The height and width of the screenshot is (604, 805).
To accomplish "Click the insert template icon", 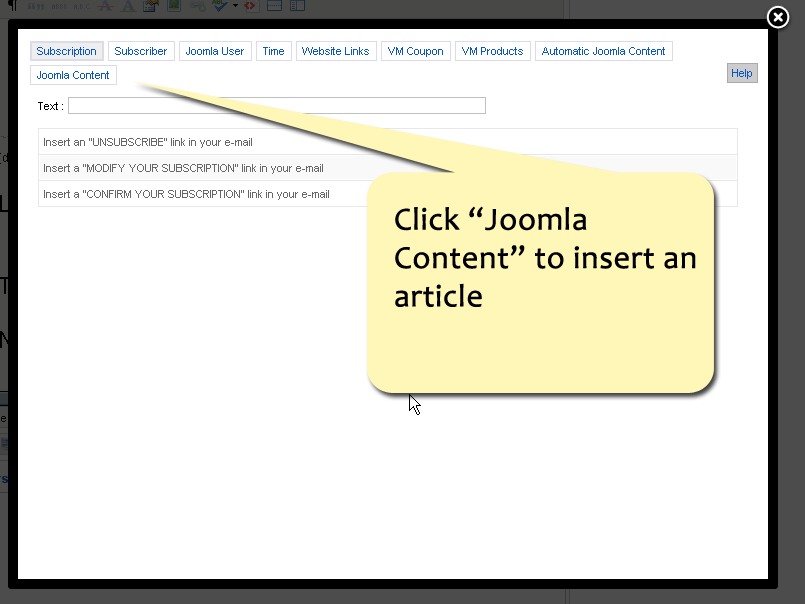I will (x=148, y=6).
